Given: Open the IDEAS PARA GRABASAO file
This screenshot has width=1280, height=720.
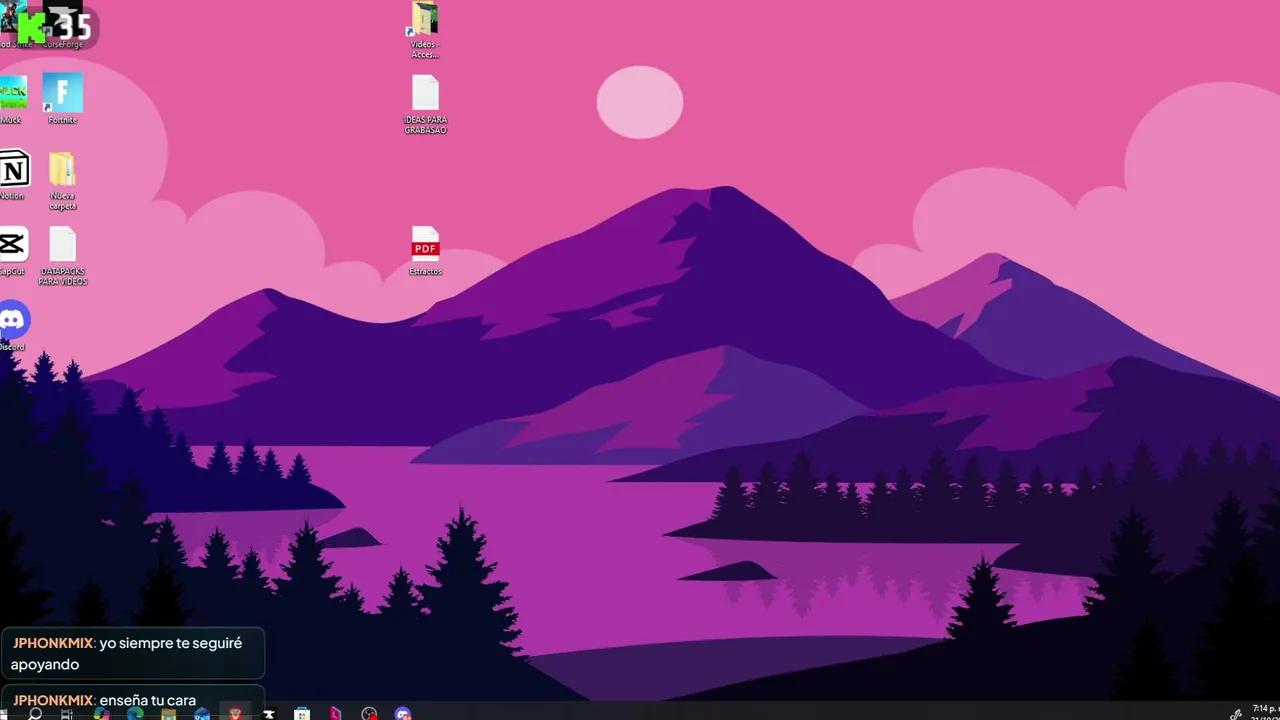Looking at the screenshot, I should click(x=425, y=104).
